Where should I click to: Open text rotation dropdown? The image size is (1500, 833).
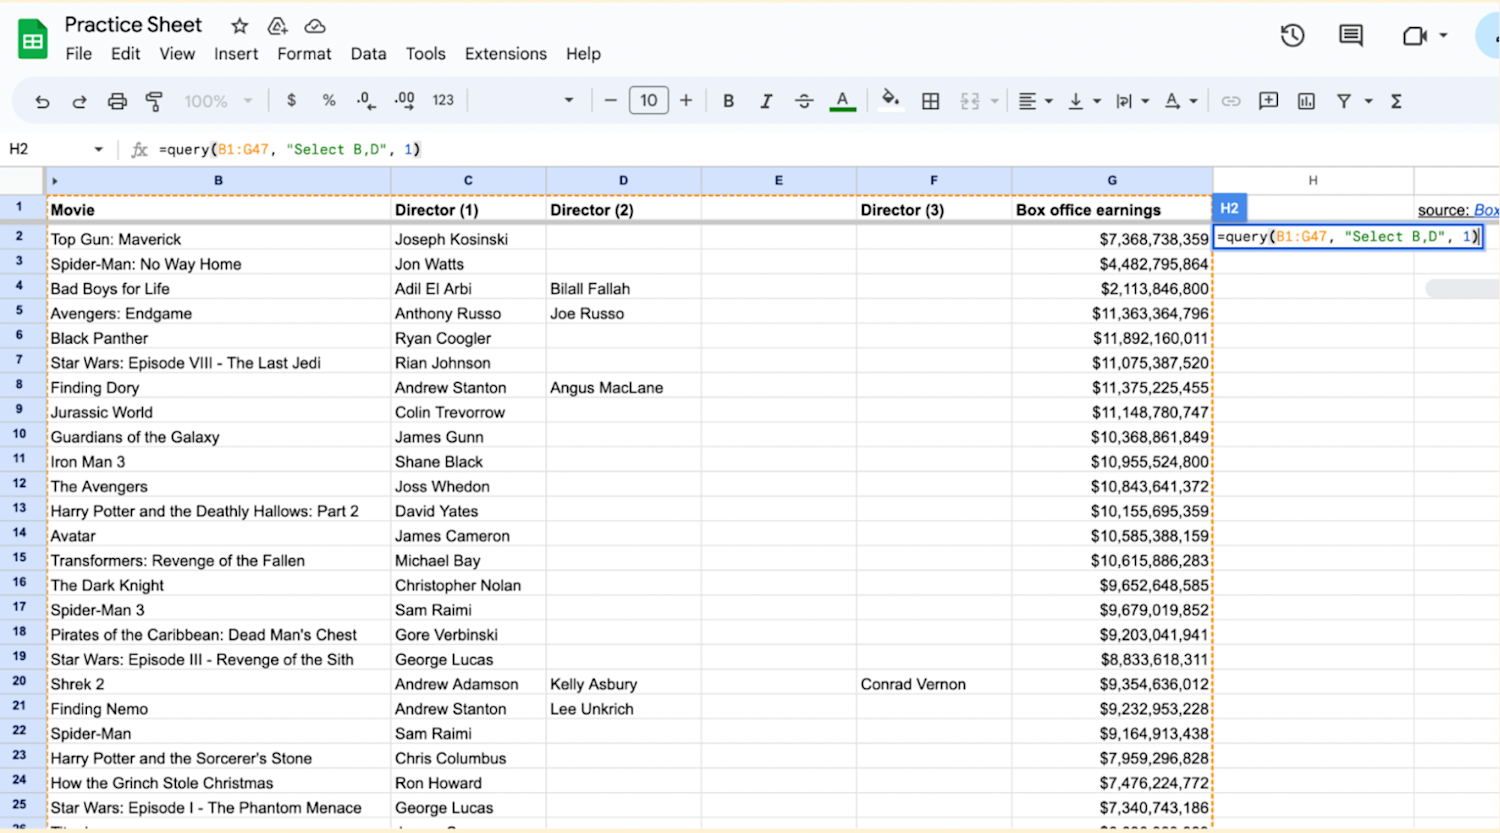click(x=1180, y=101)
